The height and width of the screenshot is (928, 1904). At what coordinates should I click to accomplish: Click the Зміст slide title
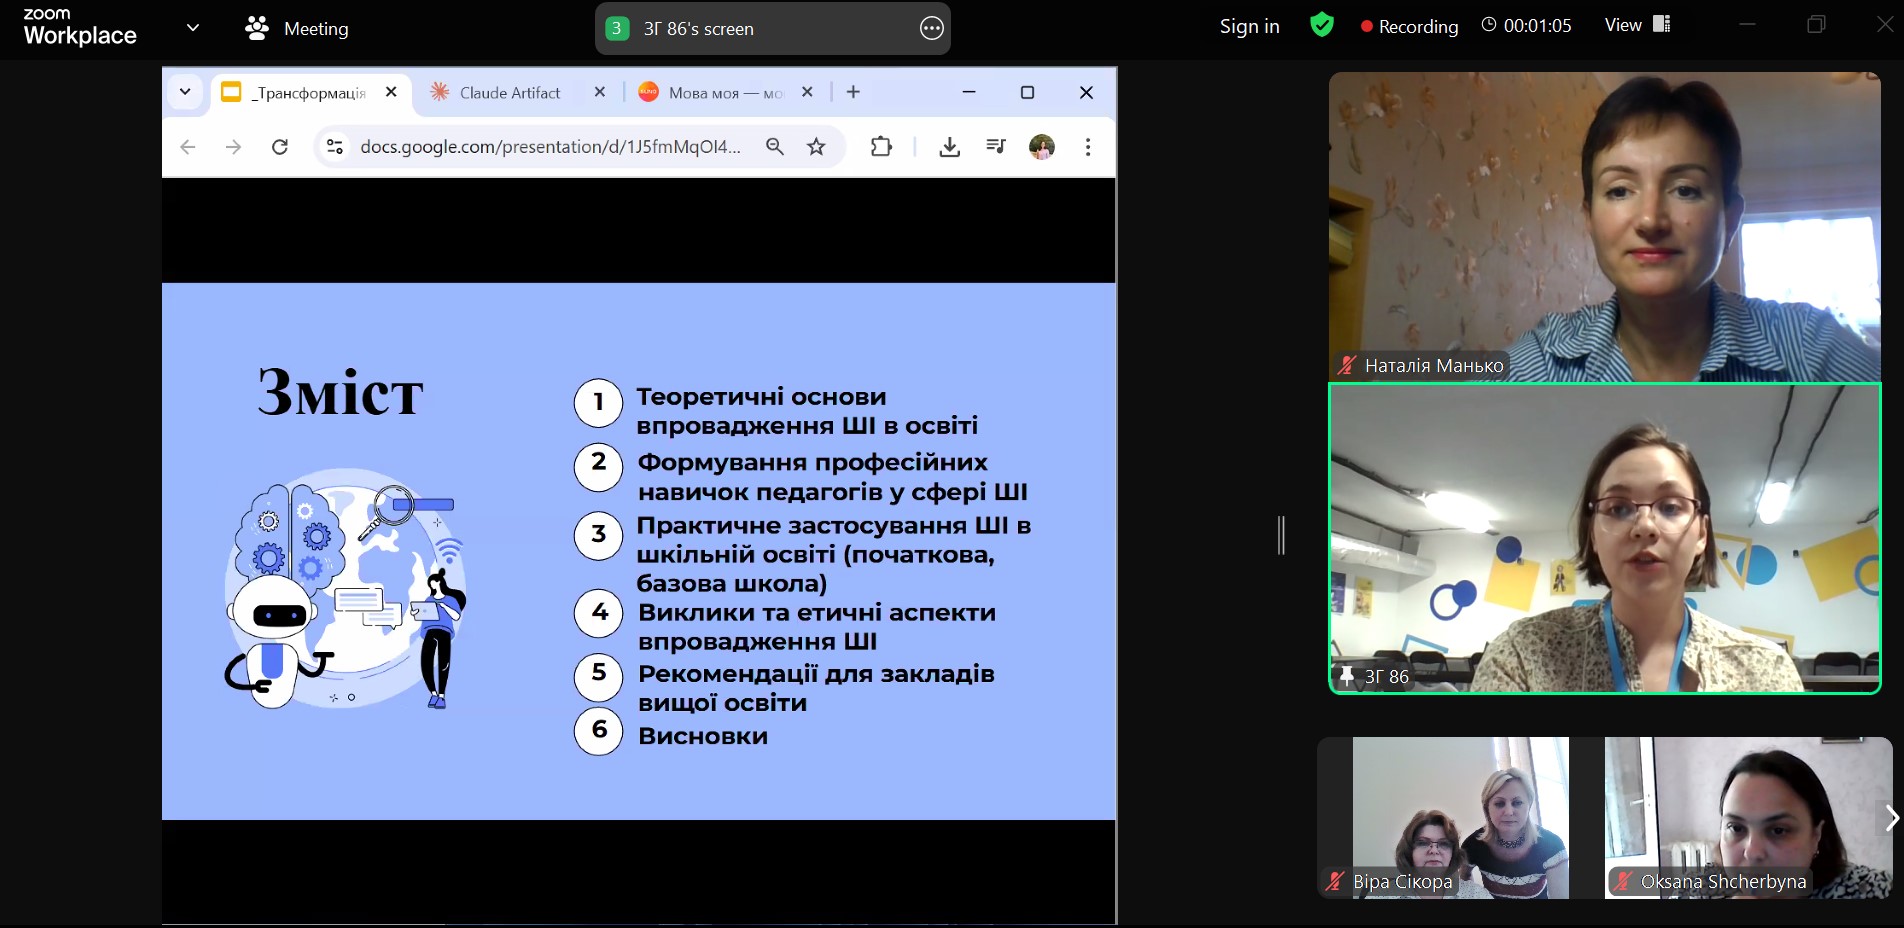pos(341,391)
